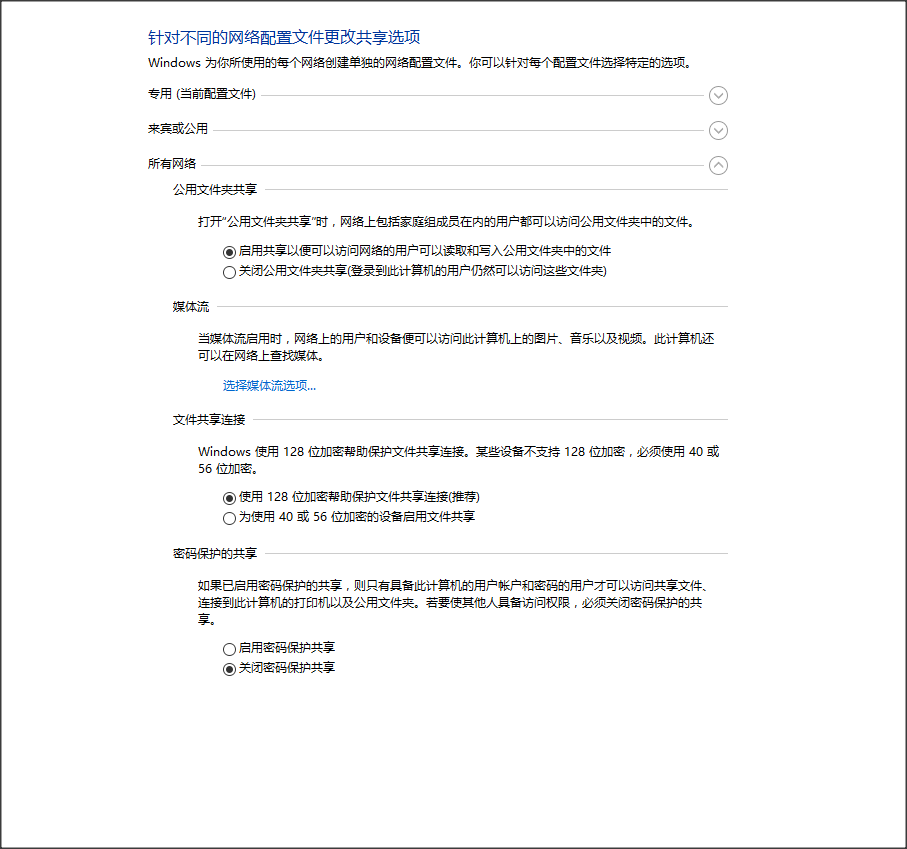The height and width of the screenshot is (849, 907).
Task: Click the 专用 (当前配置文件) profile label
Action: [x=201, y=94]
